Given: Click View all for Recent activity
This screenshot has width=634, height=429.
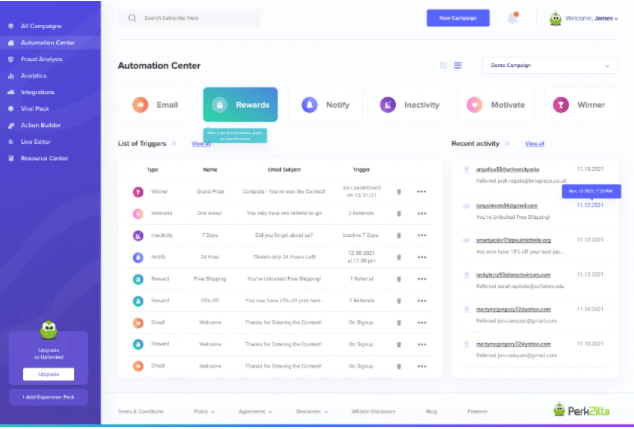Looking at the screenshot, I should 535,144.
